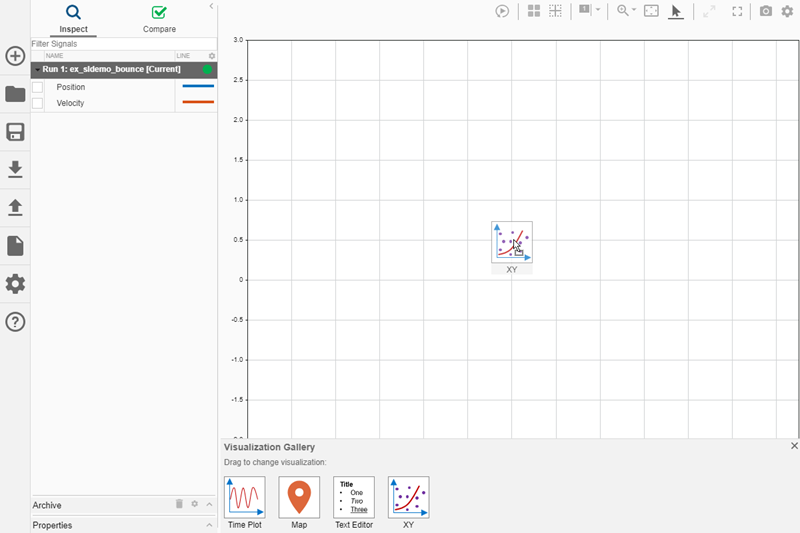800x533 pixels.
Task: Open Preferences gear in left sidebar
Action: click(x=15, y=284)
